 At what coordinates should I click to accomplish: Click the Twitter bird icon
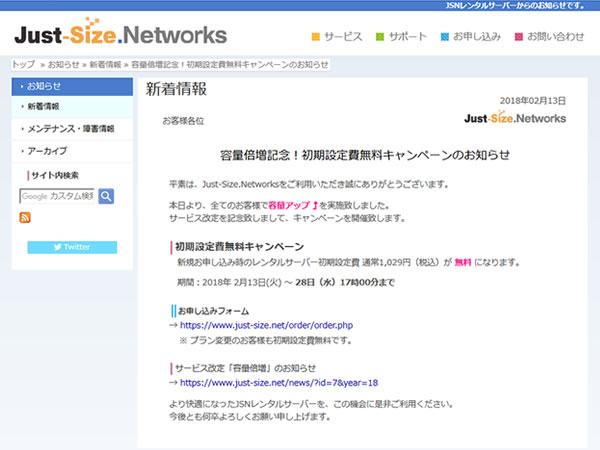[x=58, y=247]
